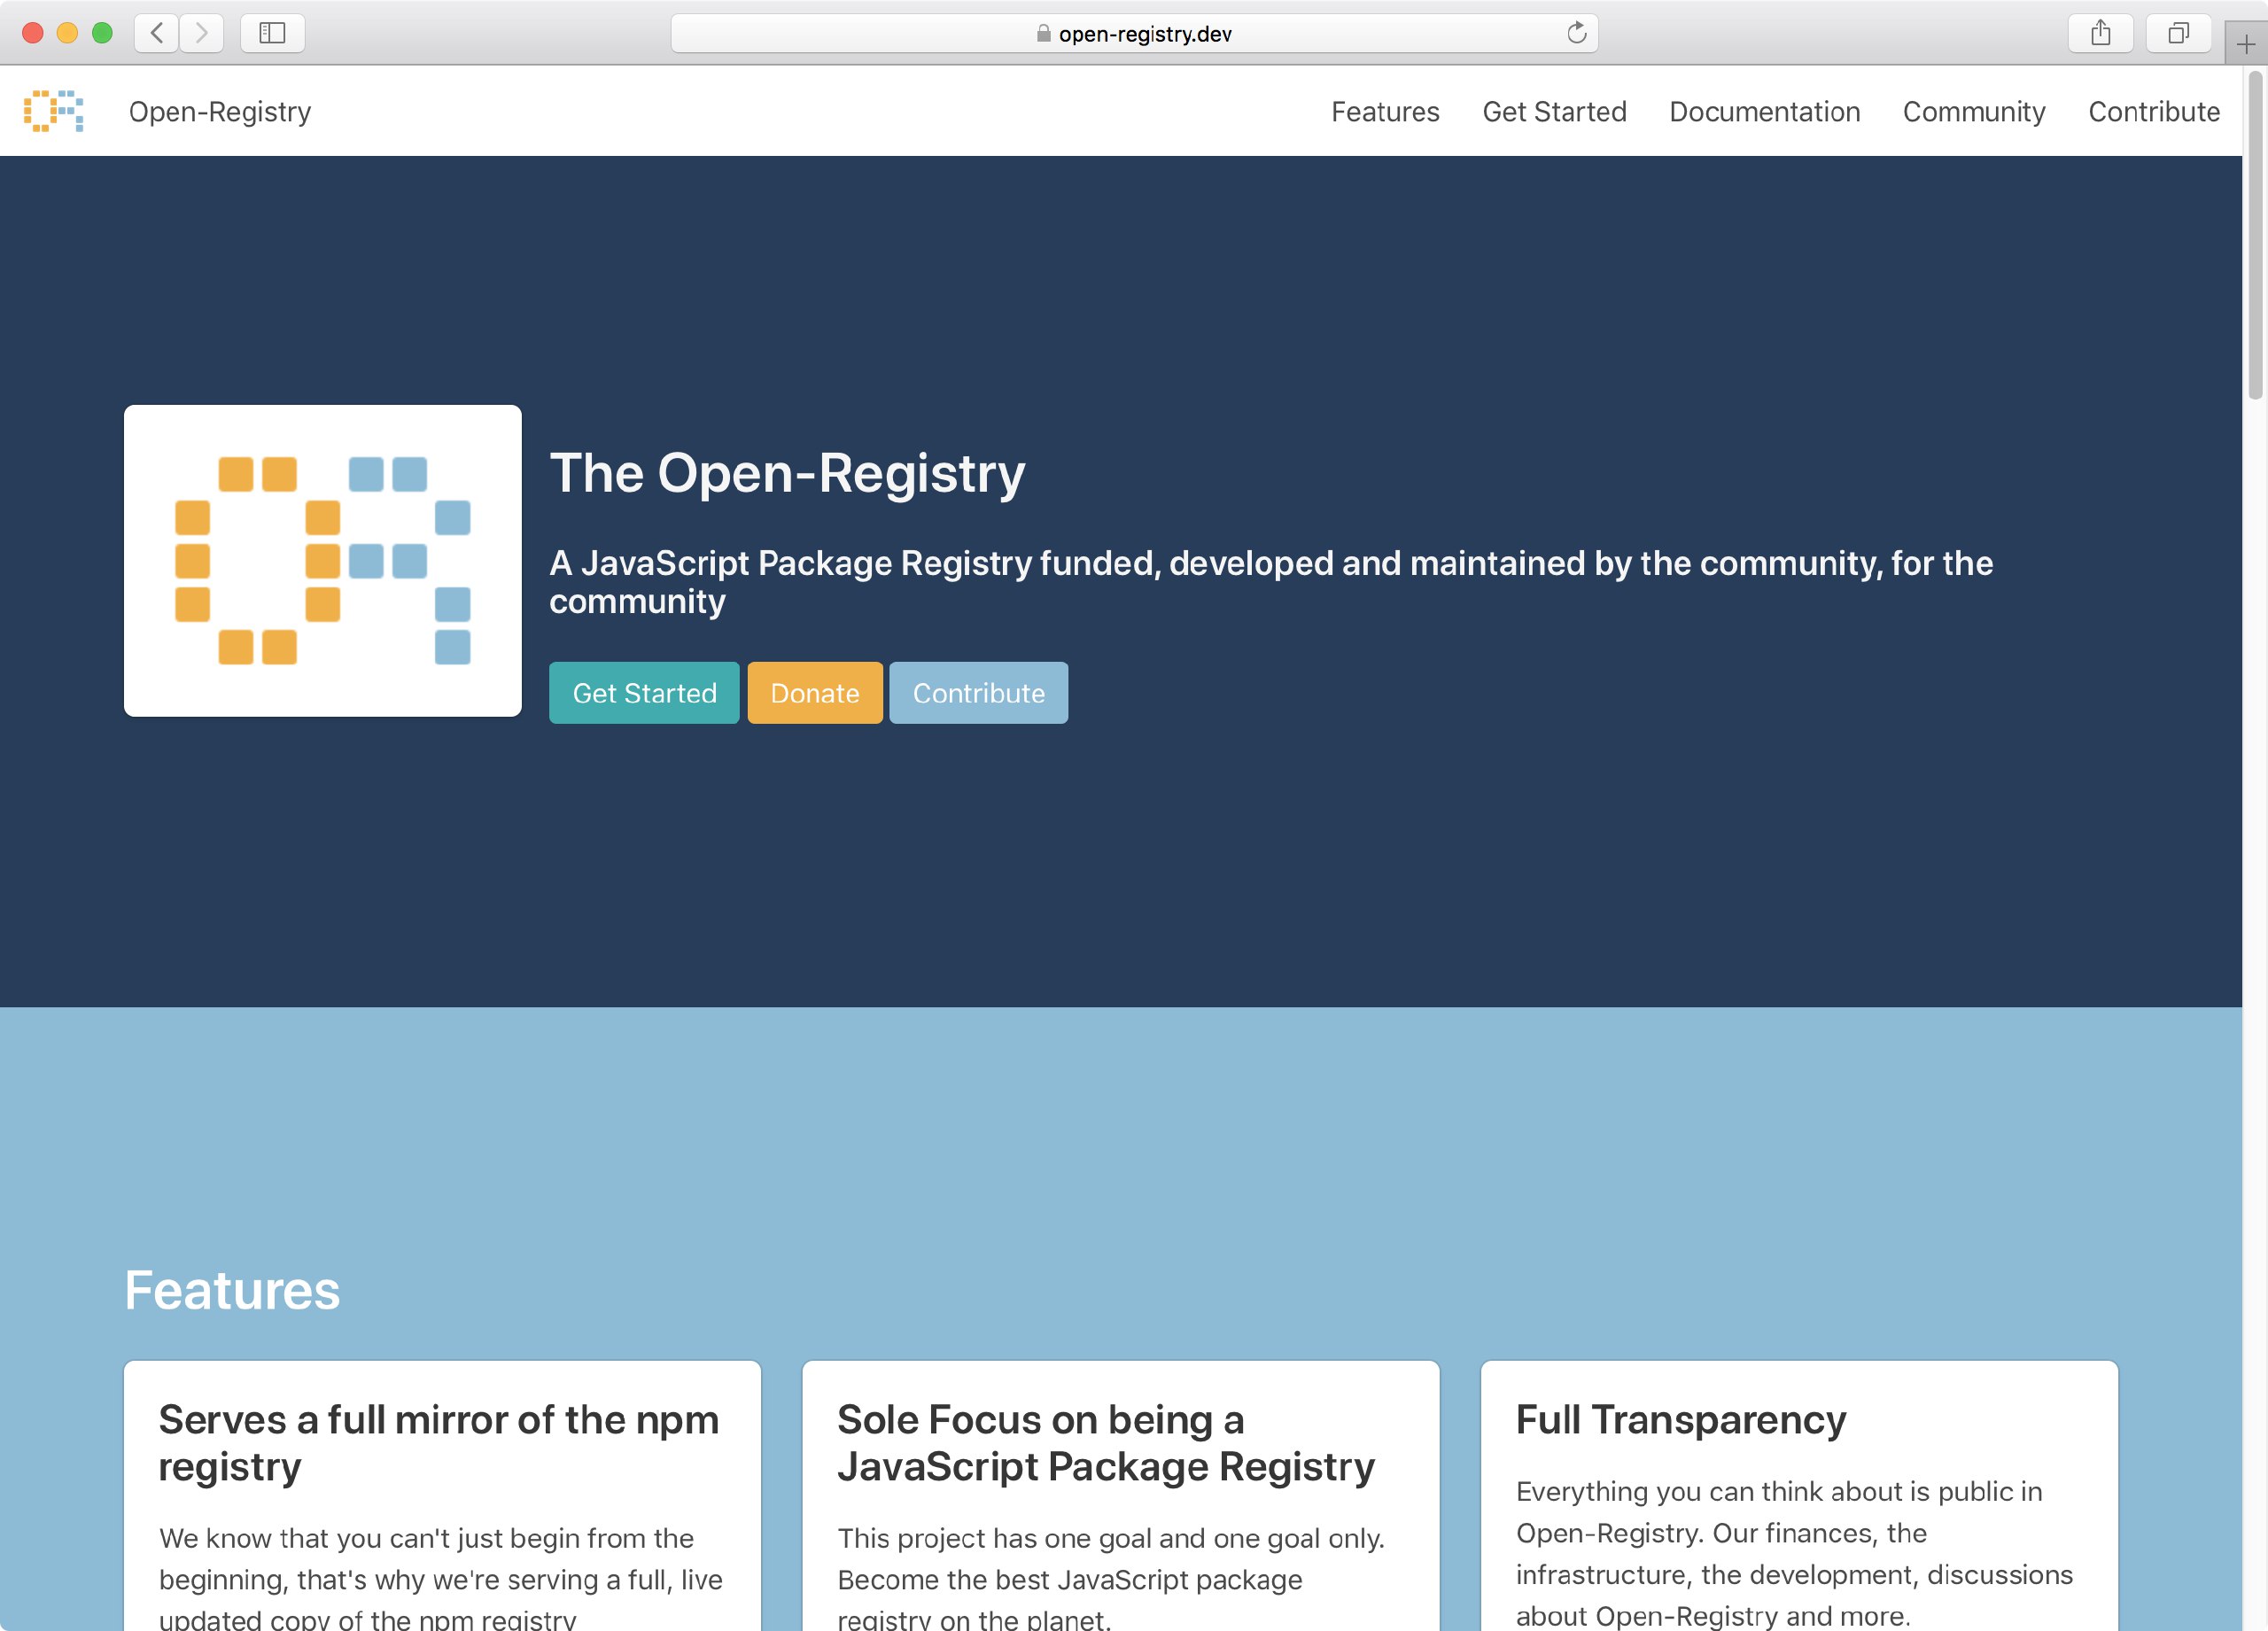Click the red close window button

[32, 33]
